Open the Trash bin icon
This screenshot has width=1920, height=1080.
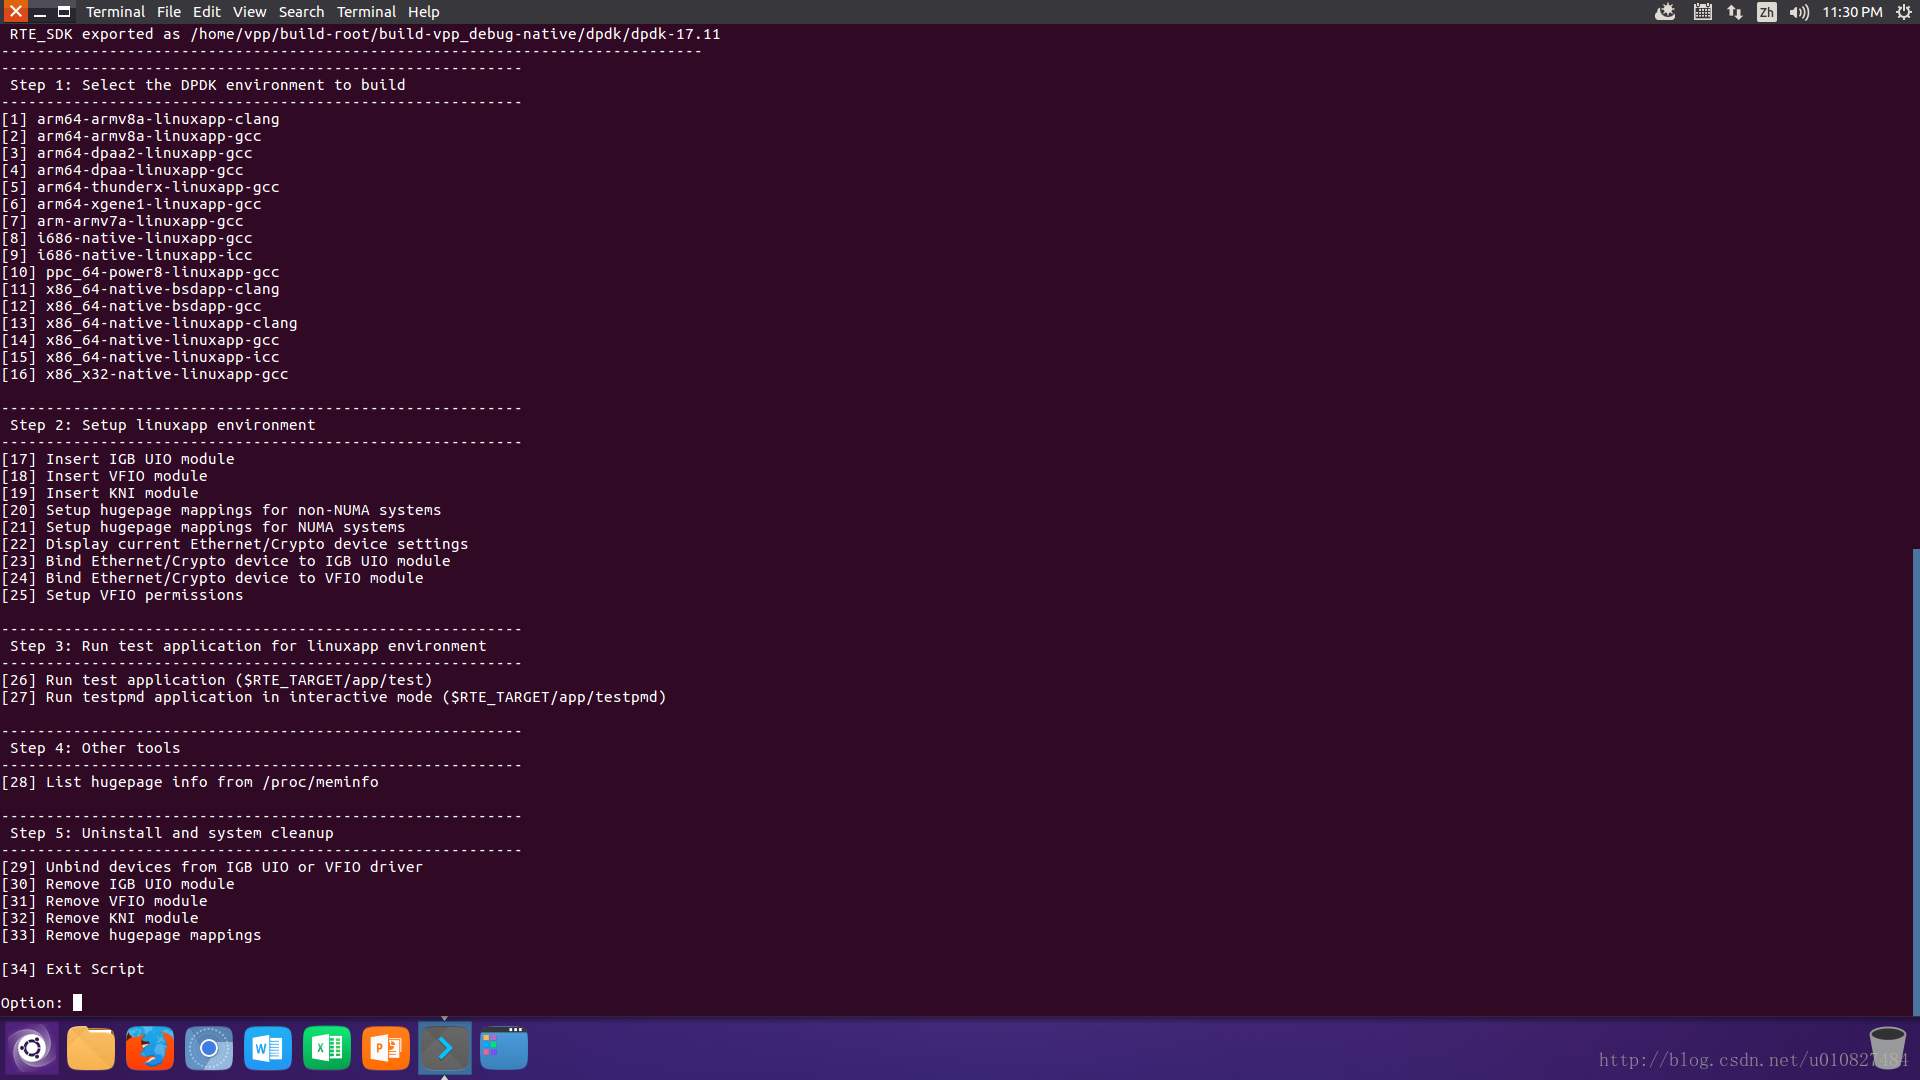click(x=1887, y=1047)
